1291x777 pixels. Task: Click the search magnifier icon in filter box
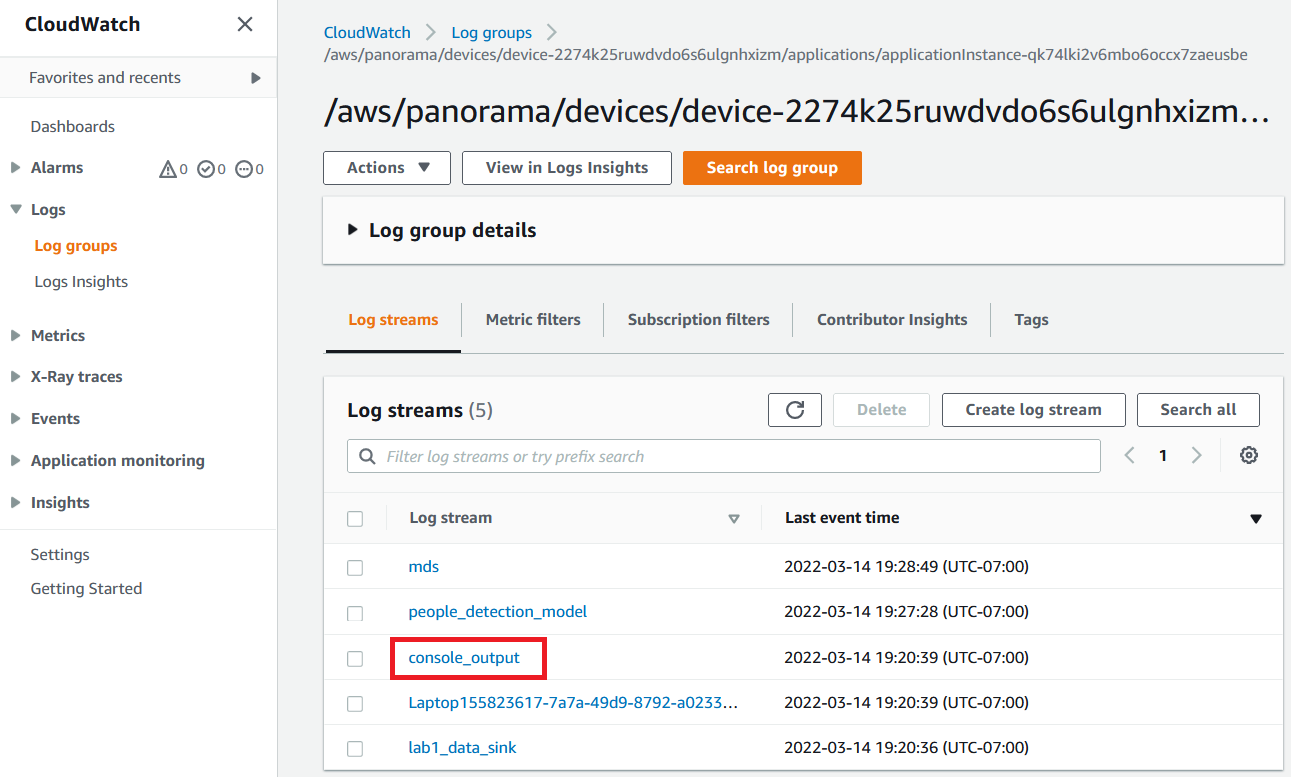pyautogui.click(x=367, y=456)
